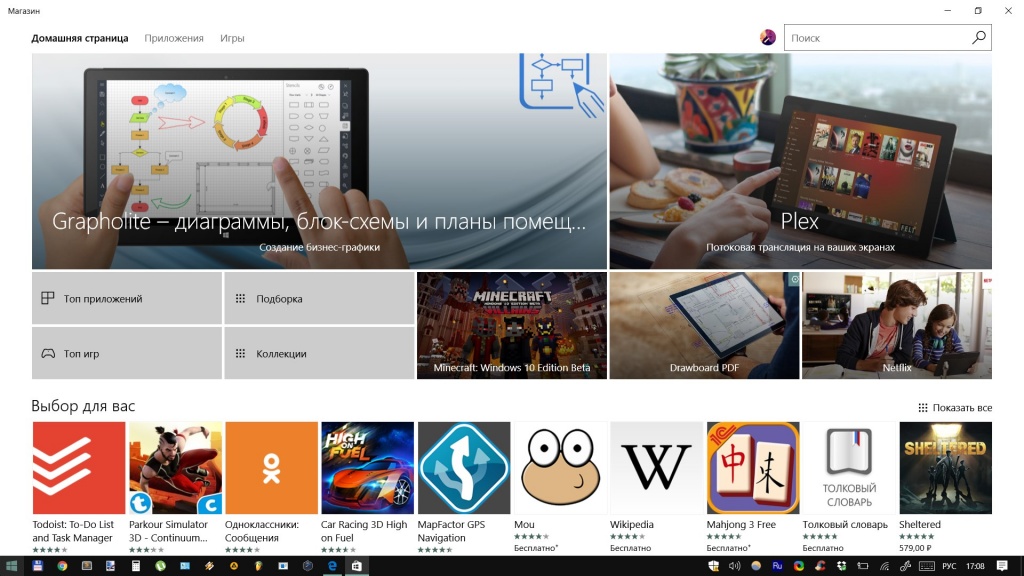The width and height of the screenshot is (1024, 576).
Task: Switch to the Приложения tab
Action: coord(174,38)
